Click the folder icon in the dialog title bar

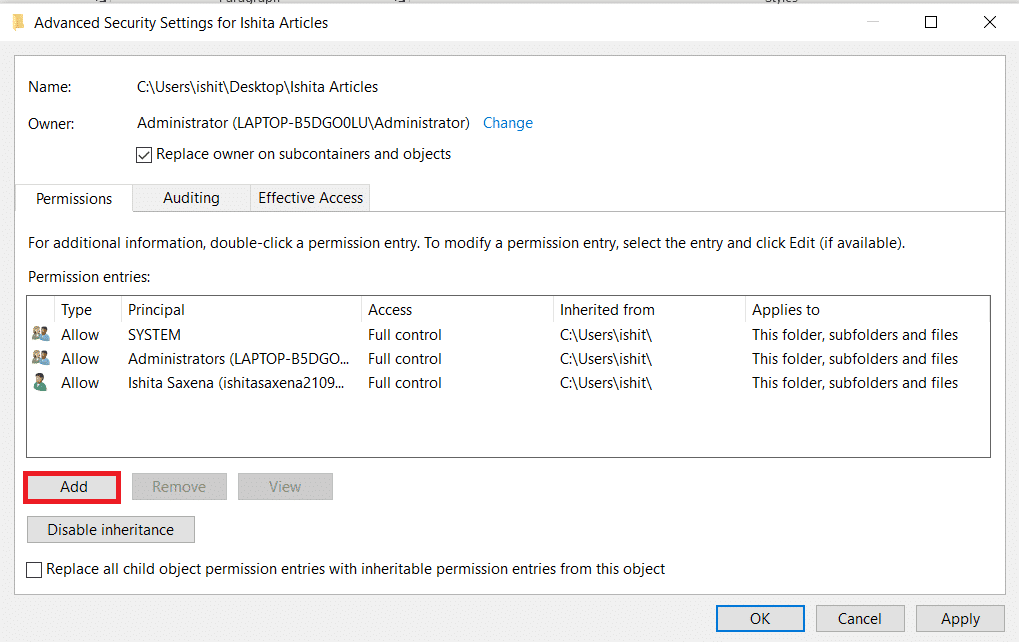(x=18, y=21)
